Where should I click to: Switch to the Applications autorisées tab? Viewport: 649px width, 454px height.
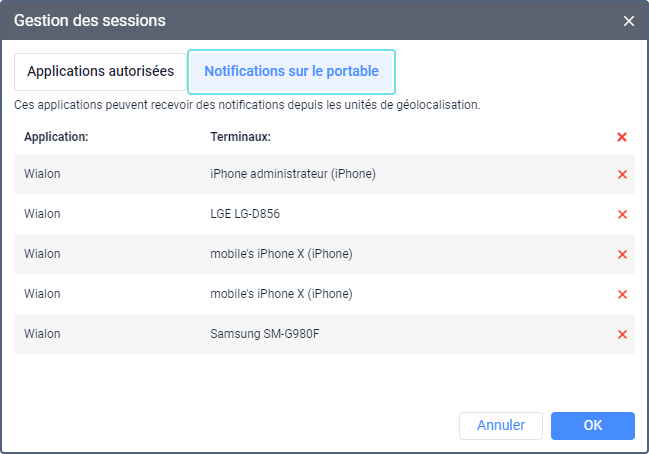point(100,72)
